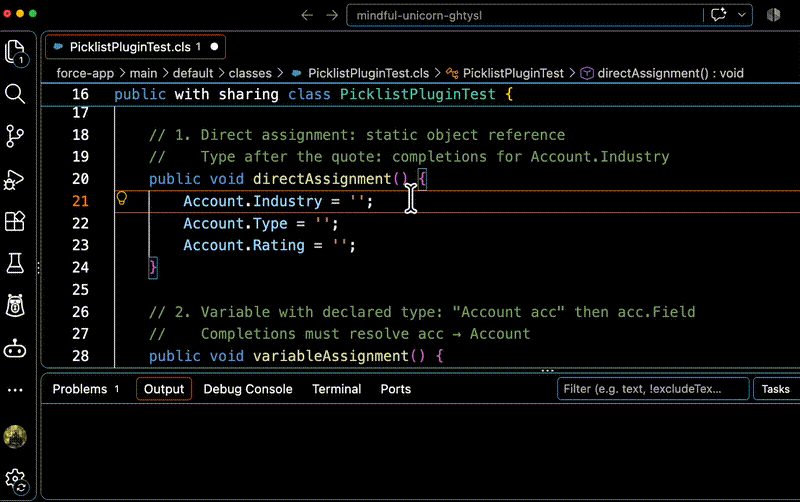Click the panel sash ellipsis handle above Output
This screenshot has width=800, height=502.
(547, 370)
